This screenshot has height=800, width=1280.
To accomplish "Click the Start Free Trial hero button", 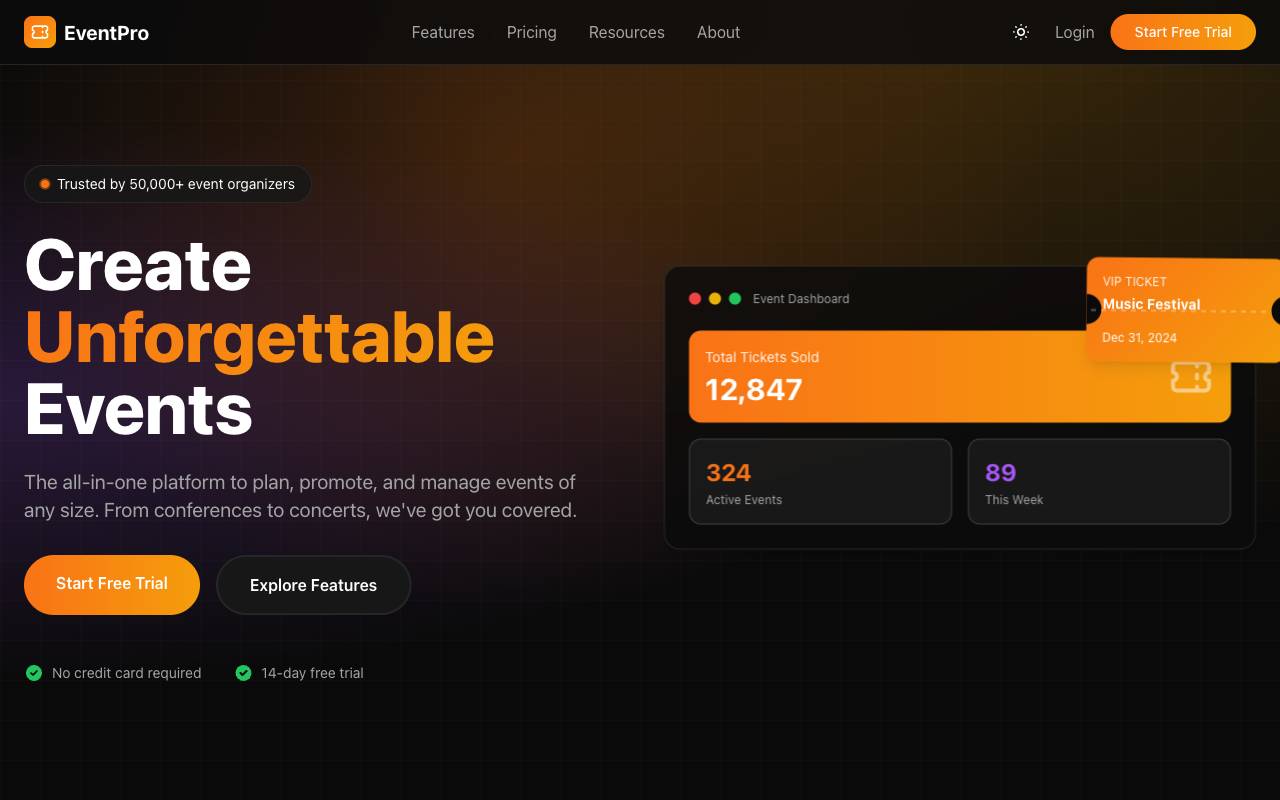I will [x=112, y=584].
